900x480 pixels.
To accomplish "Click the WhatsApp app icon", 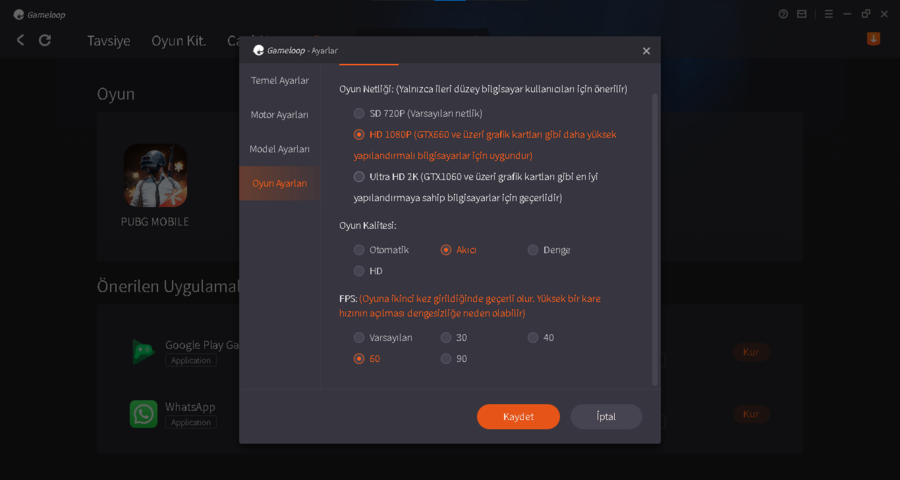I will click(143, 414).
